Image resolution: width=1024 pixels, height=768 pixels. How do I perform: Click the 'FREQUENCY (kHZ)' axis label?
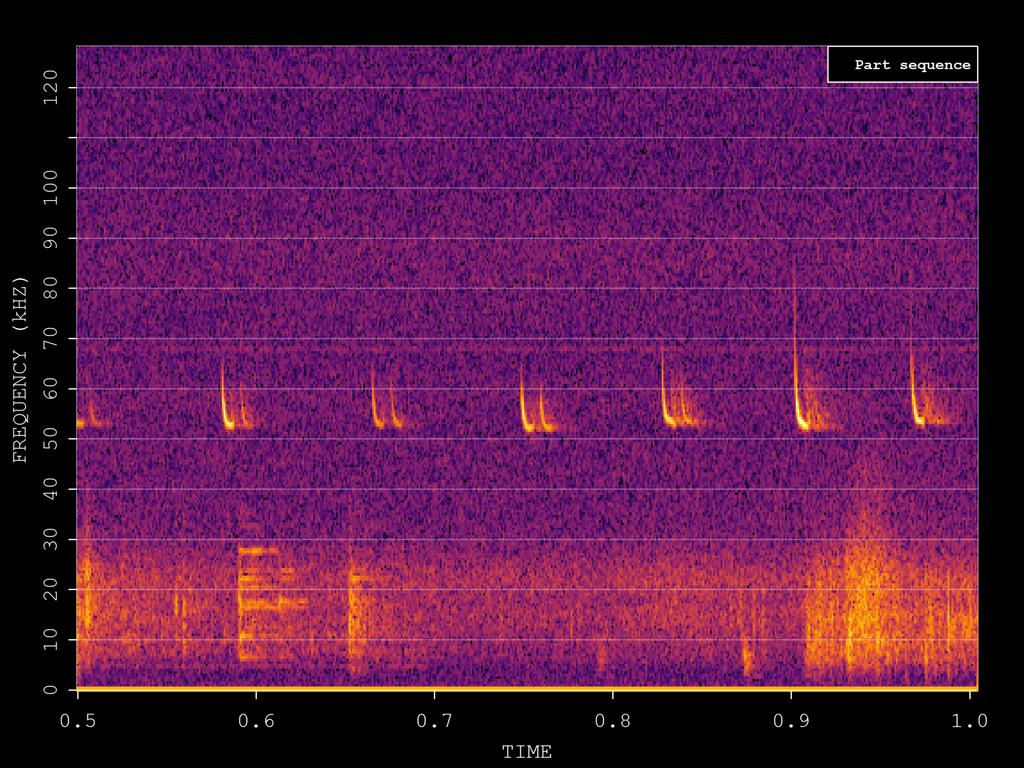click(x=20, y=369)
